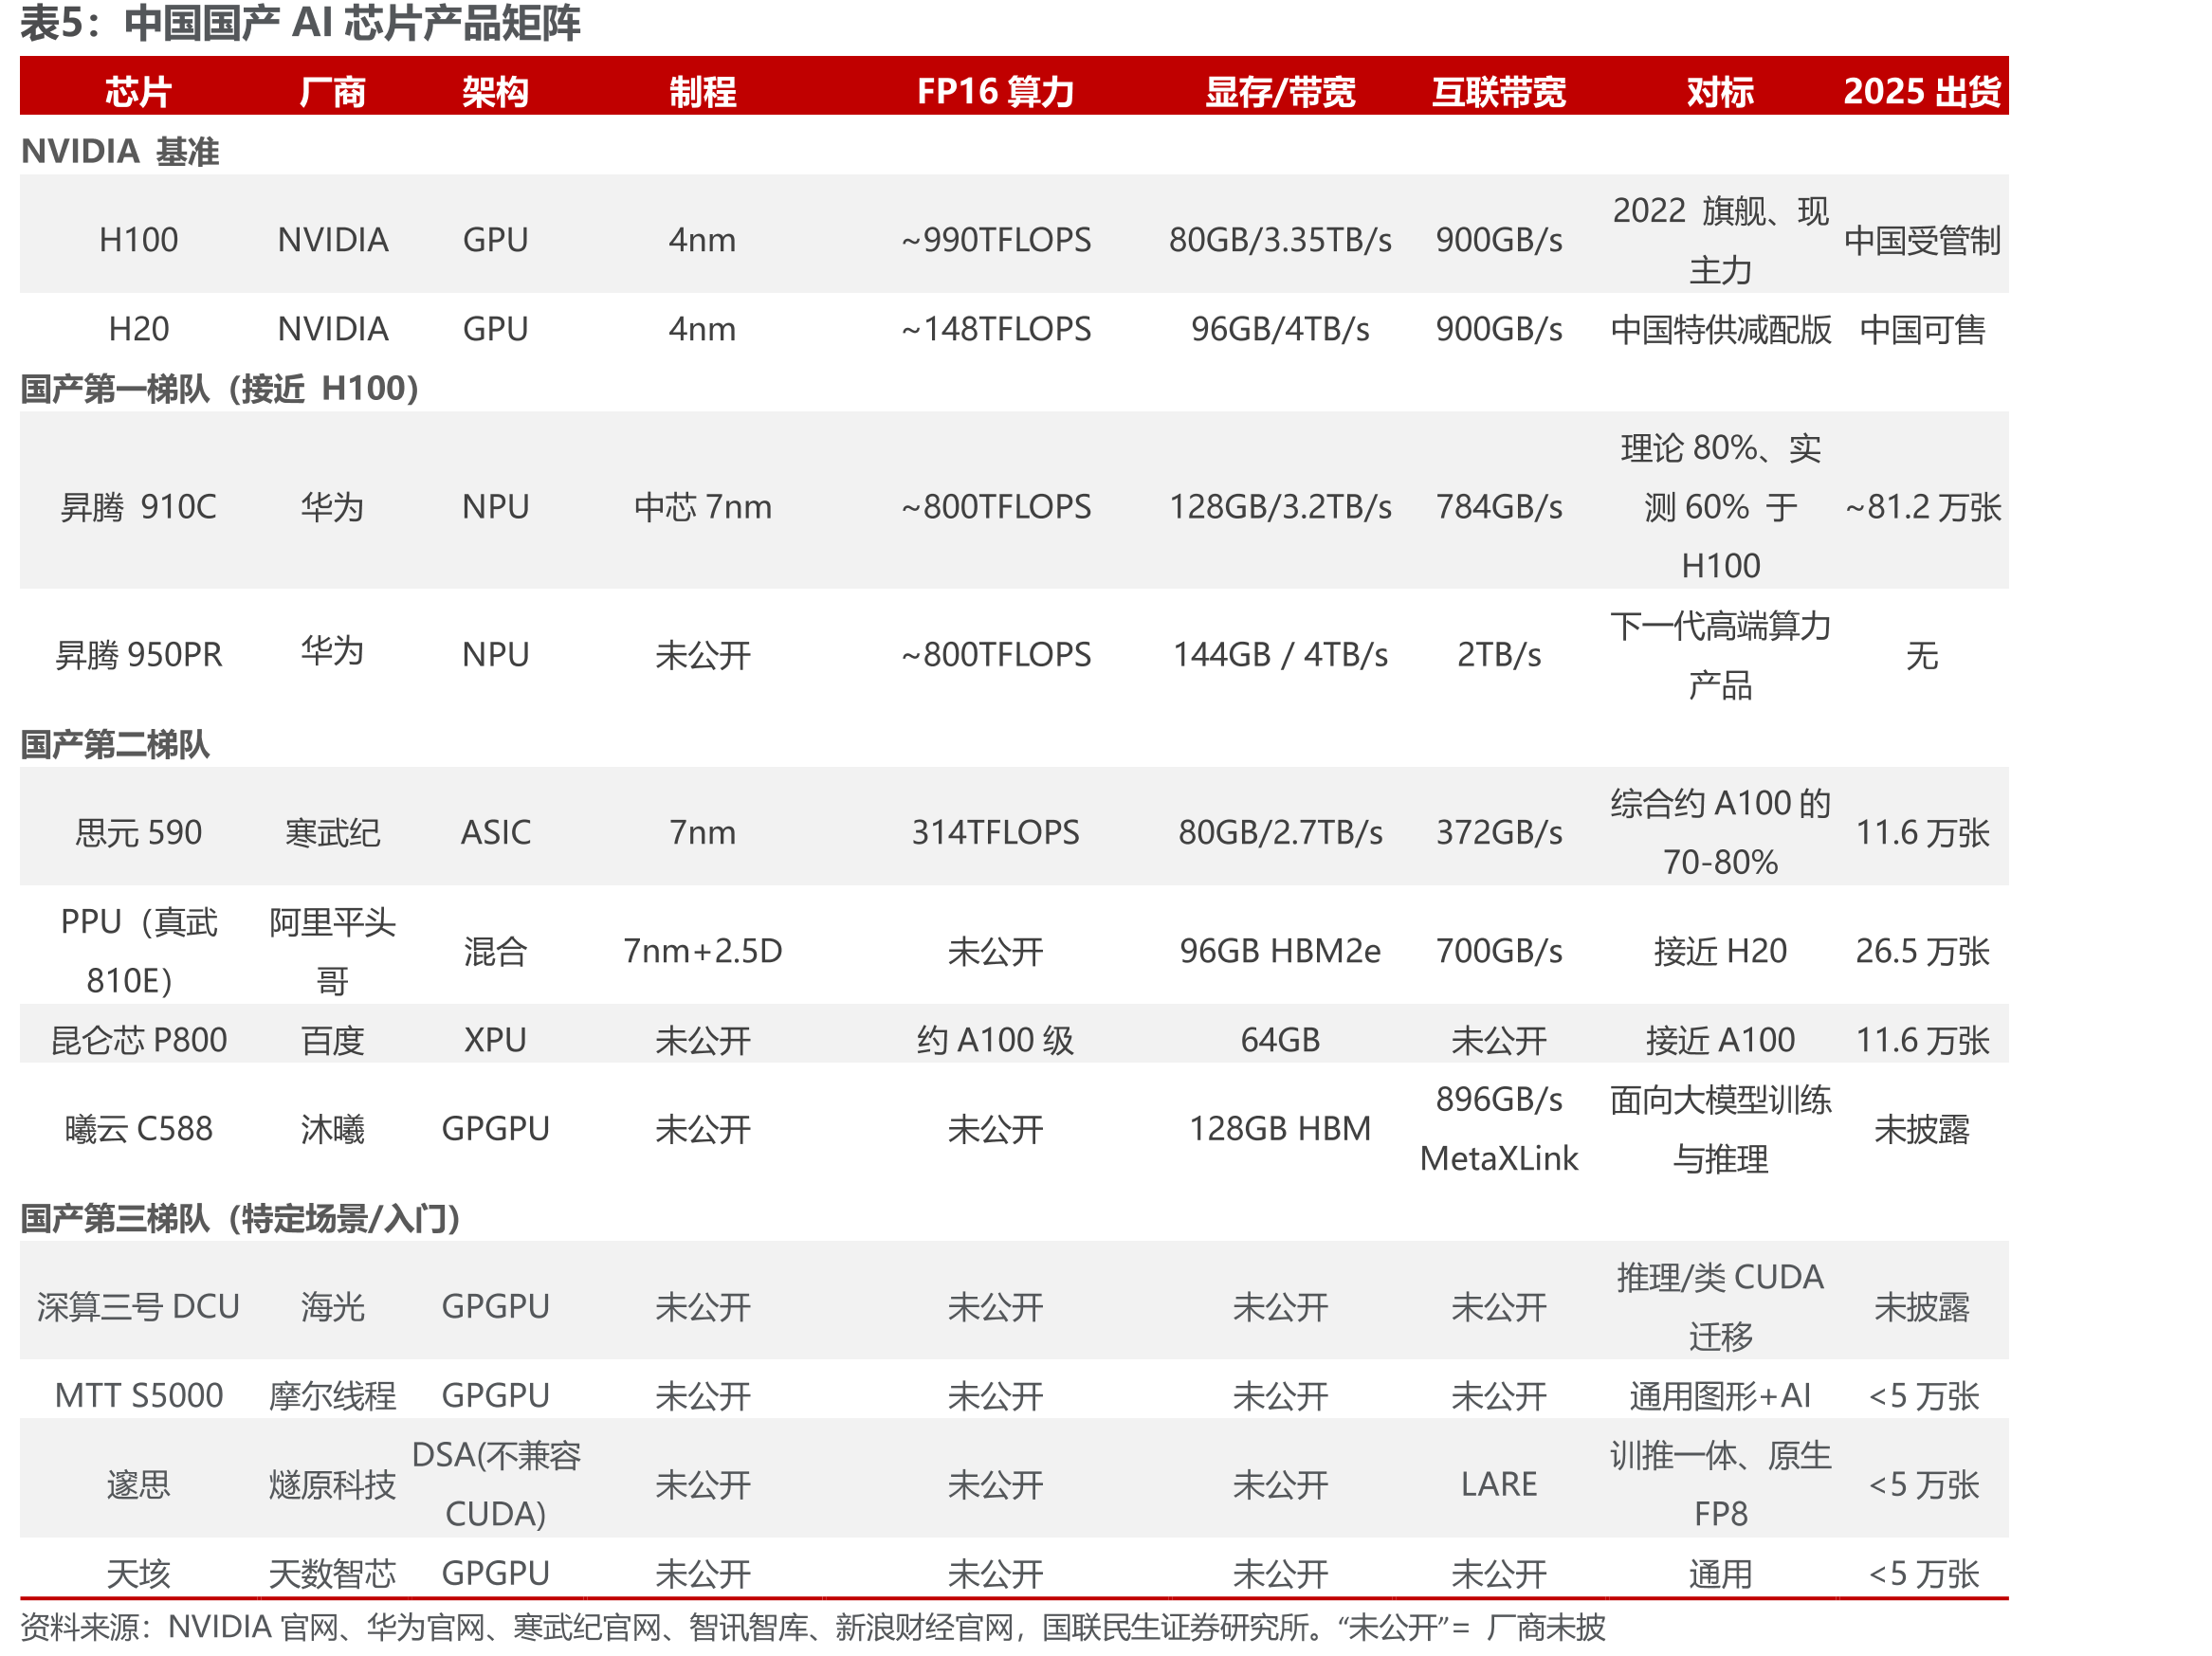The image size is (2212, 1656).
Task: Select the 摩尔线程 vendor cell
Action: point(332,1396)
